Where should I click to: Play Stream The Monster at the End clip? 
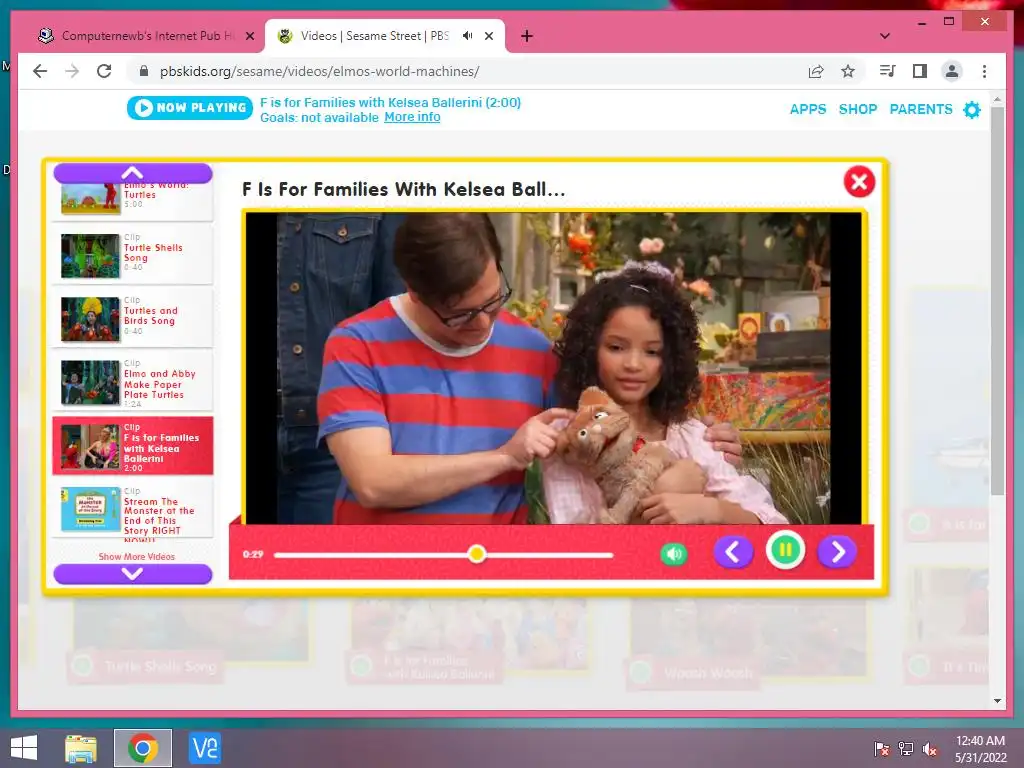133,509
